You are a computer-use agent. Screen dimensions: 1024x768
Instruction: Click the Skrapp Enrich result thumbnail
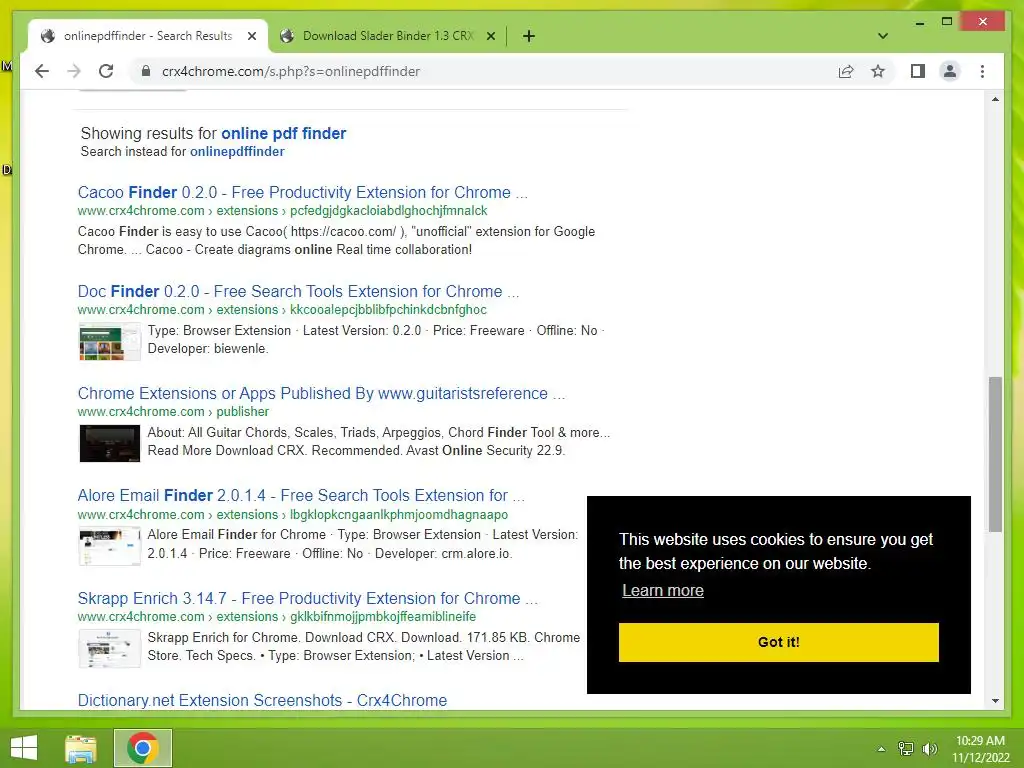(x=110, y=648)
